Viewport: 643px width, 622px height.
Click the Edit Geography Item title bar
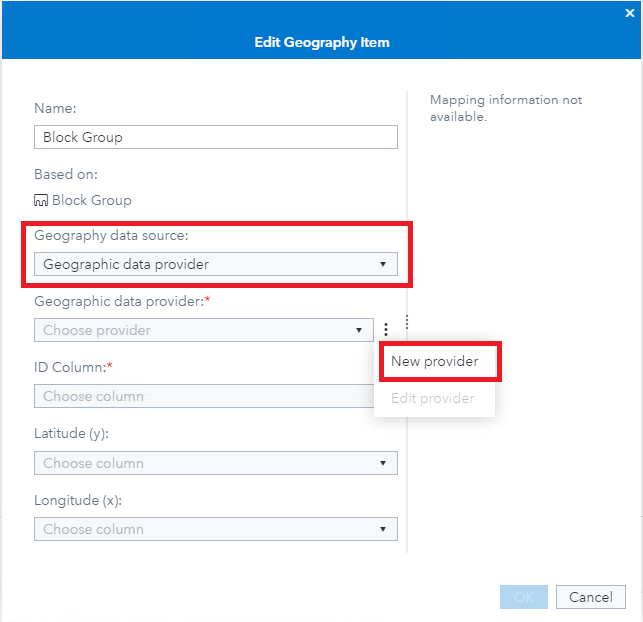[x=321, y=43]
